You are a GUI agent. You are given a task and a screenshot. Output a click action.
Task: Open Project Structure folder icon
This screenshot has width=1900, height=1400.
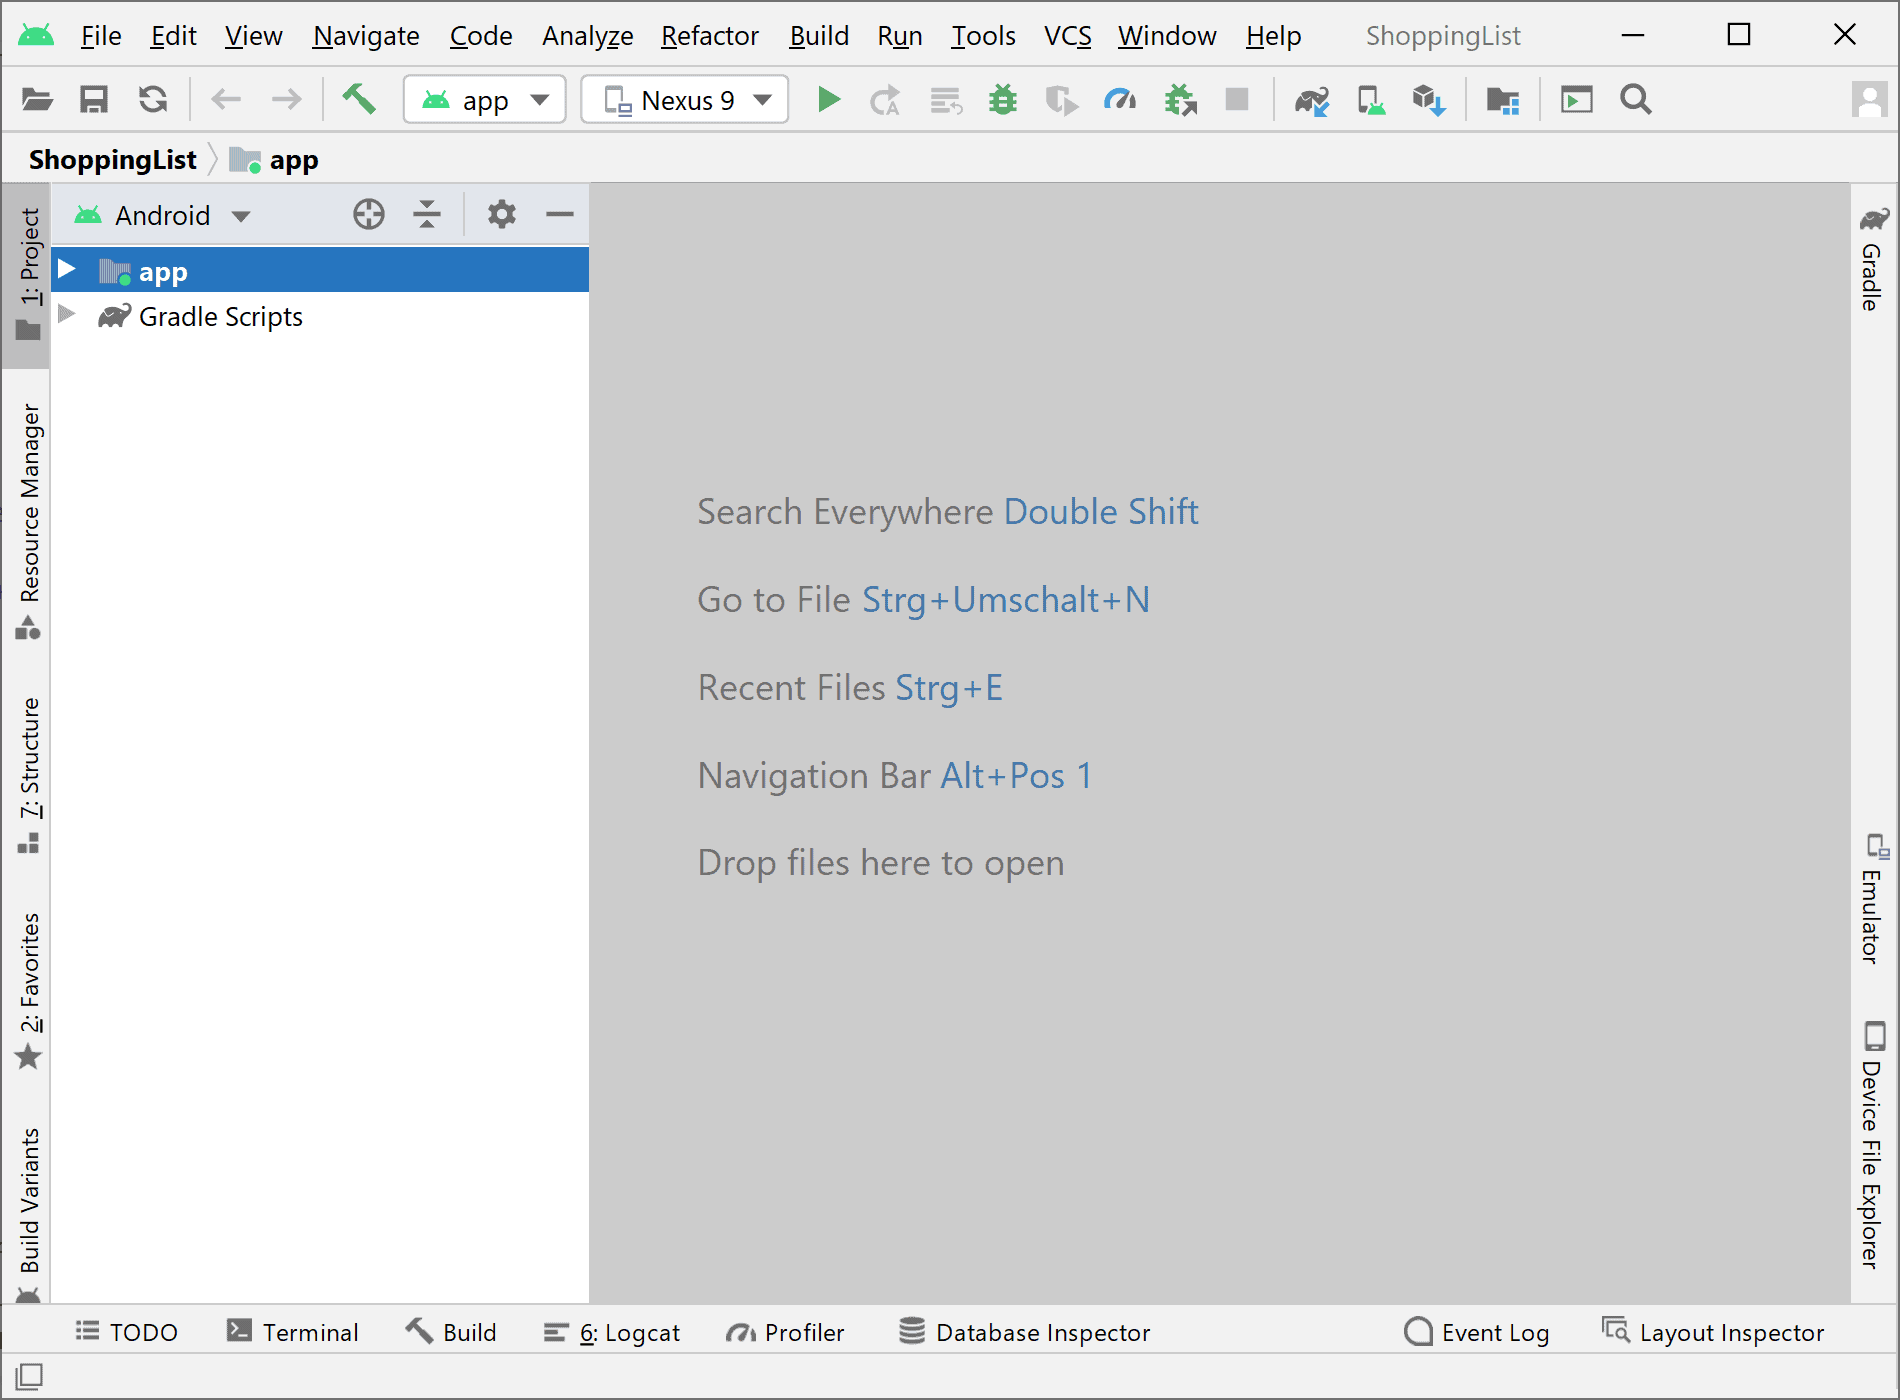[1502, 100]
